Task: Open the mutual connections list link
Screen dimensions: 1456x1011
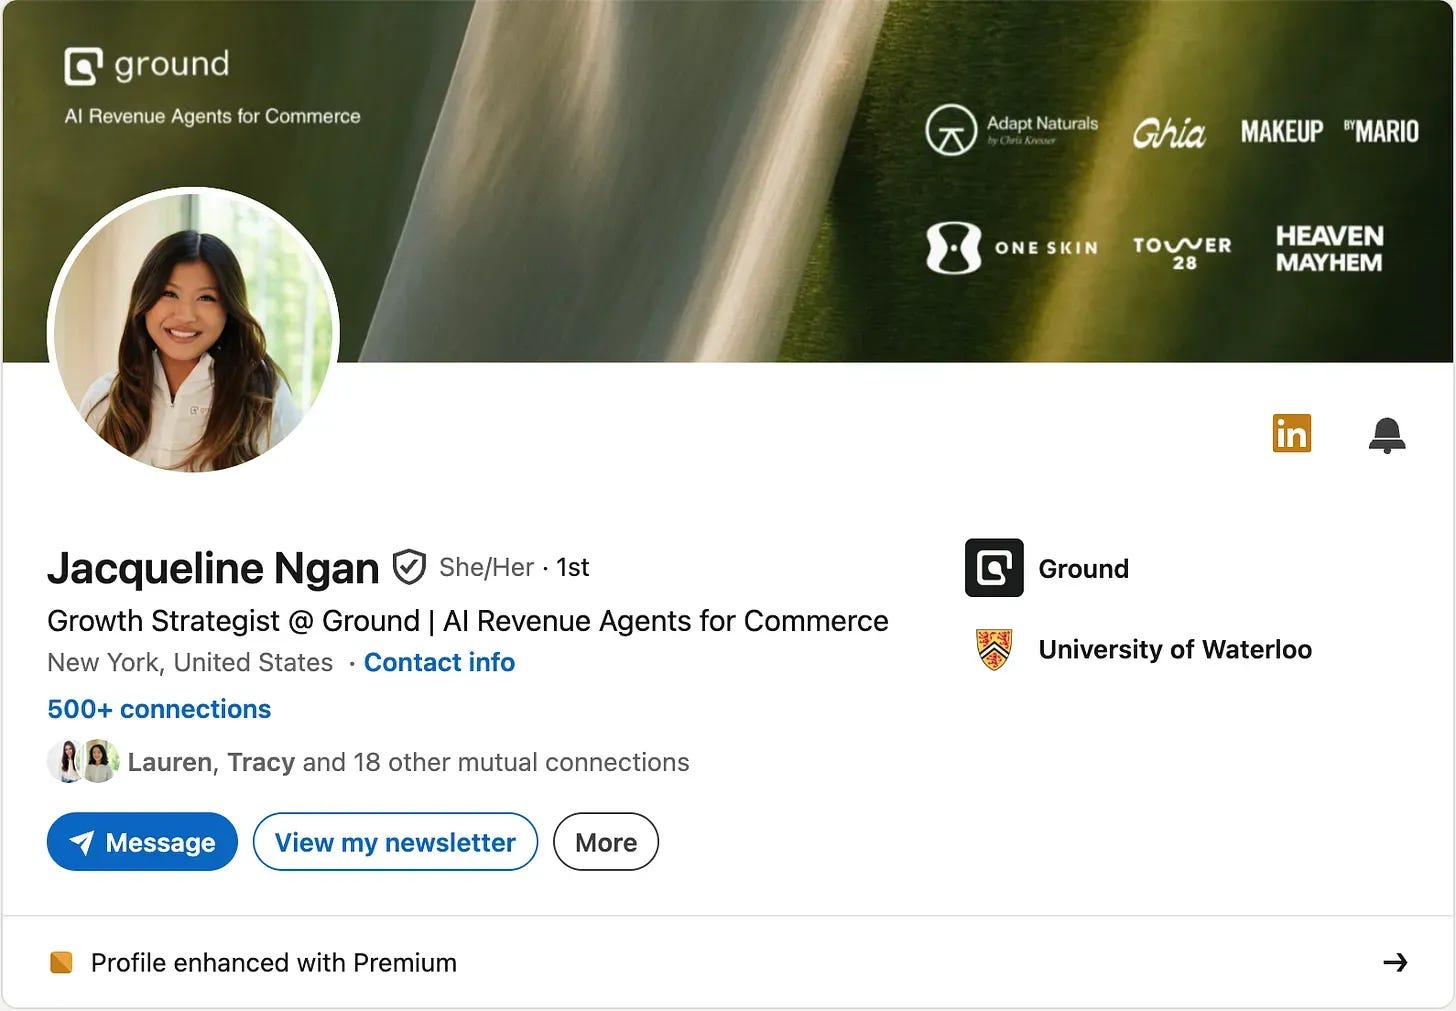Action: point(408,762)
